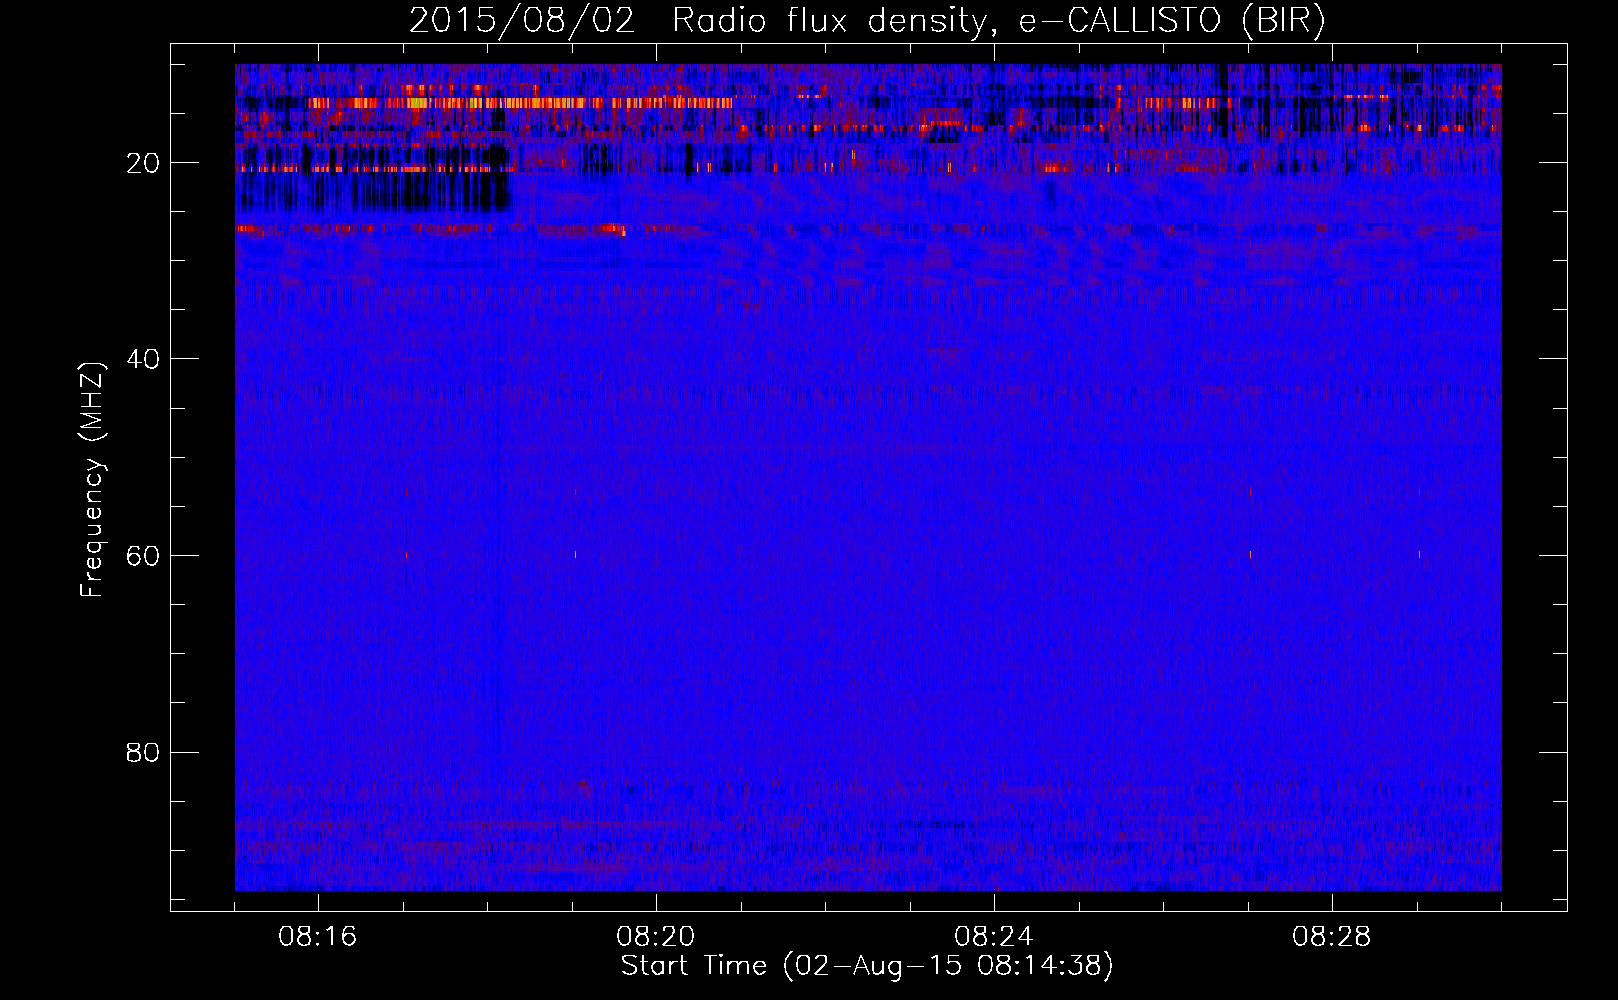Viewport: 1618px width, 1000px height.
Task: Click the "Frequency (MHZ)" axis label
Action: tap(91, 480)
